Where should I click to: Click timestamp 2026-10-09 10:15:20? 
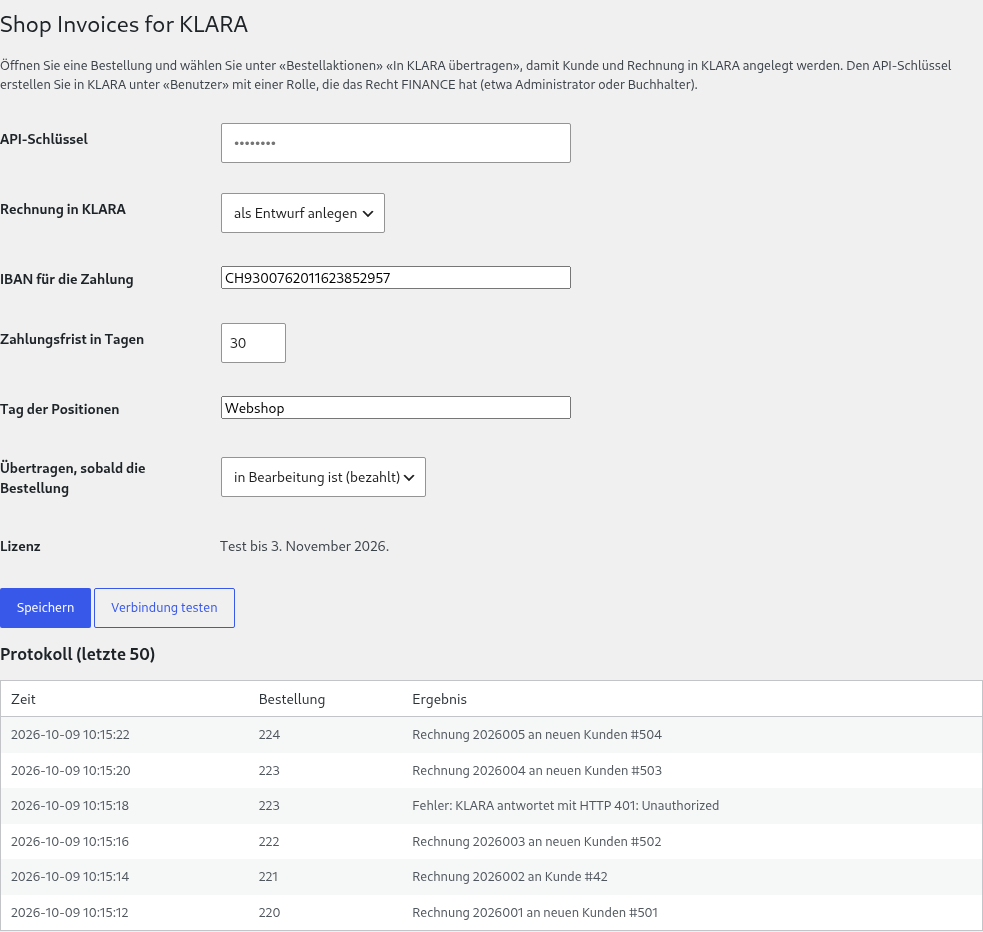pos(70,770)
